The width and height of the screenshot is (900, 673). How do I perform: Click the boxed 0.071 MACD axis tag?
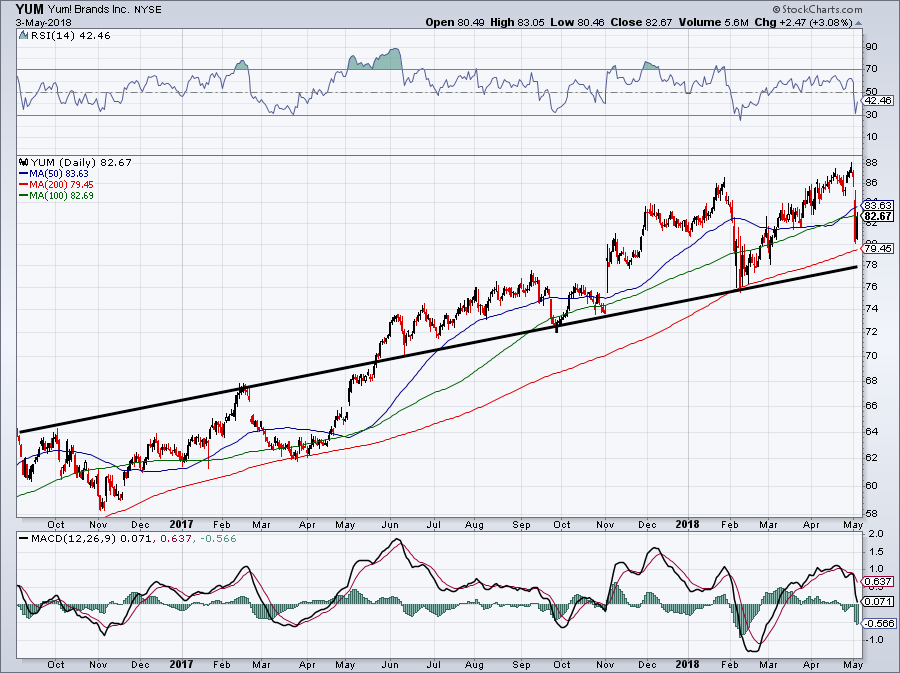click(878, 602)
